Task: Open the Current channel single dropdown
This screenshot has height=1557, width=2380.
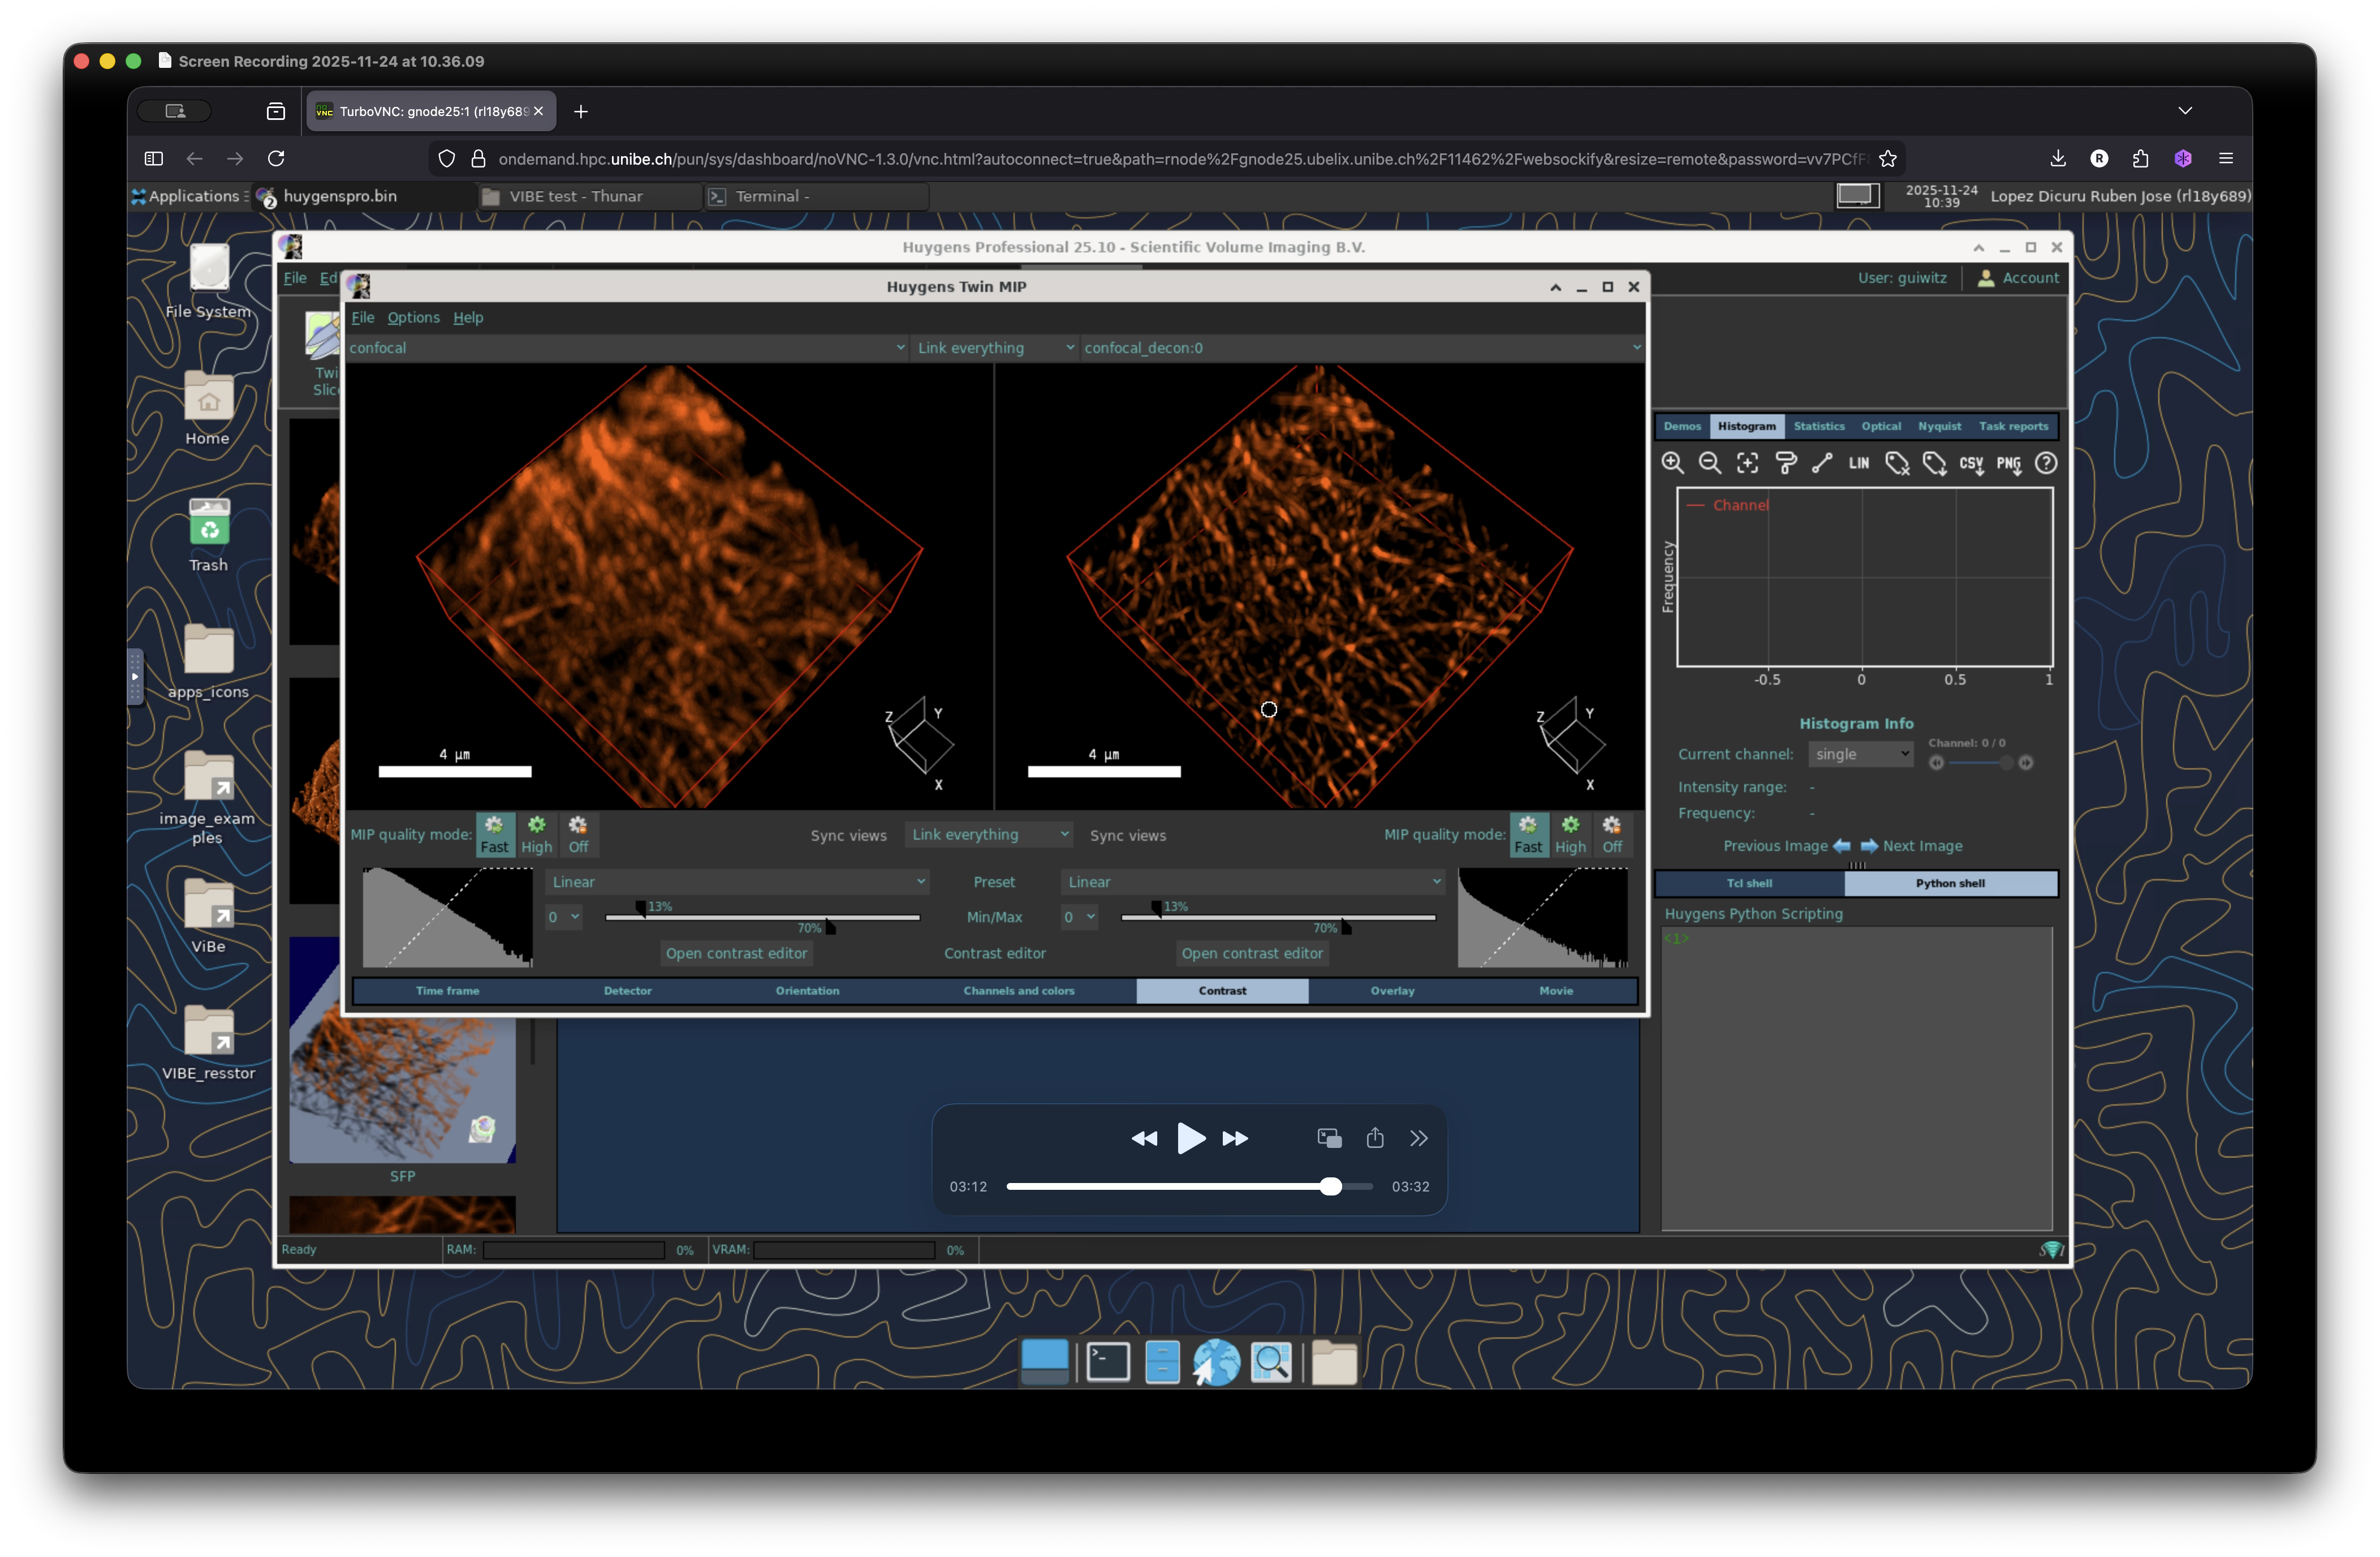Action: pos(1859,754)
